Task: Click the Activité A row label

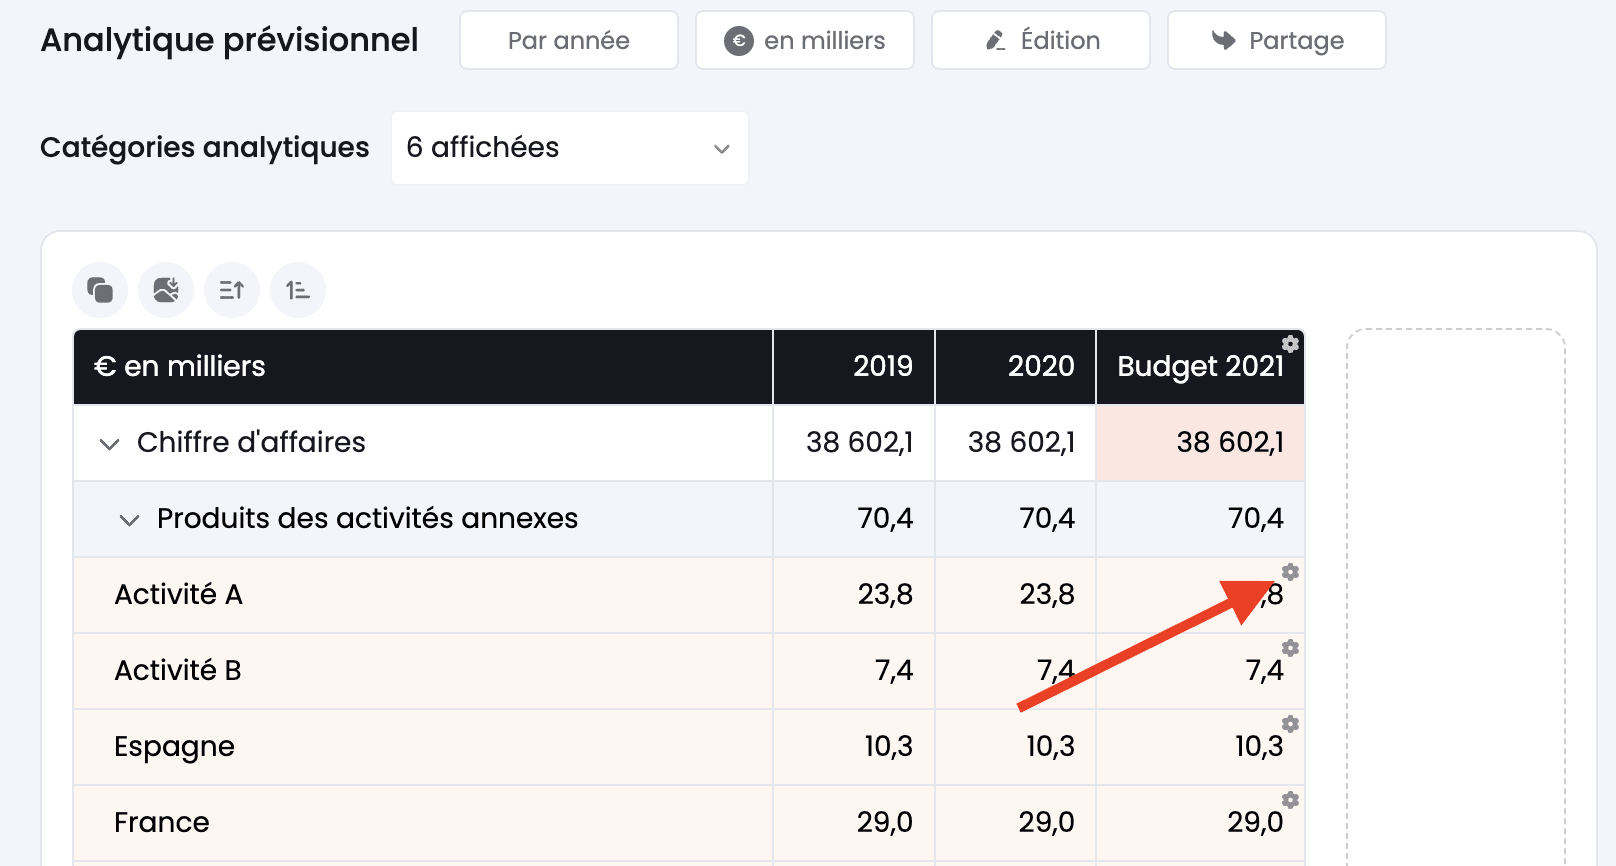Action: (179, 595)
